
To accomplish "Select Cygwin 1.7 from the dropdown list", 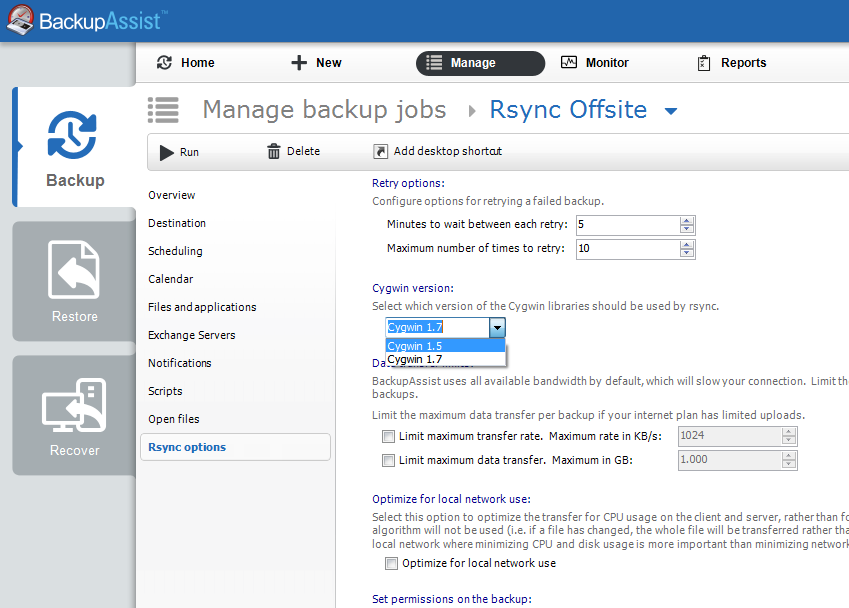I will 445,359.
